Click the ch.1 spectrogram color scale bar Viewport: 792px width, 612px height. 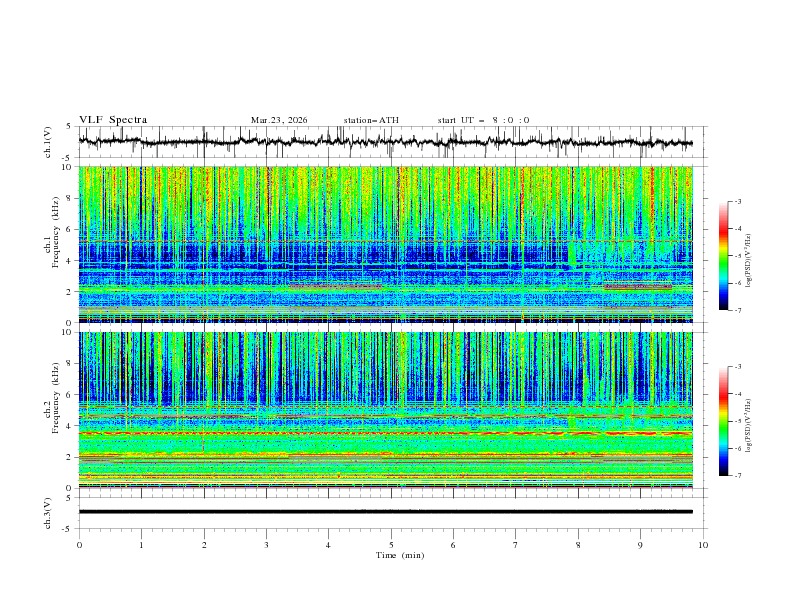coord(724,256)
